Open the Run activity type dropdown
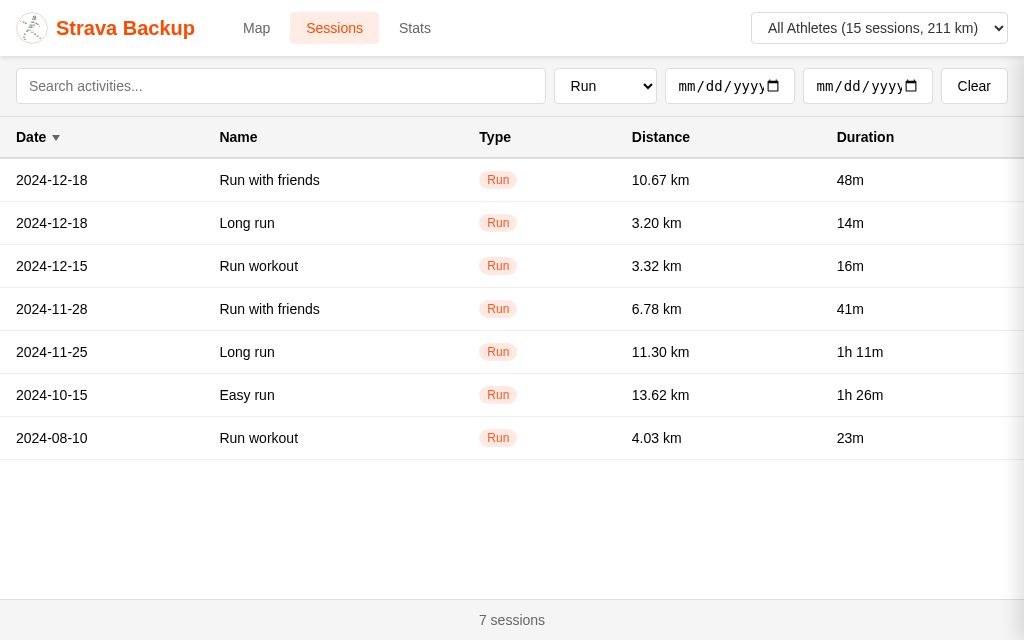This screenshot has height=640, width=1024. tap(605, 86)
